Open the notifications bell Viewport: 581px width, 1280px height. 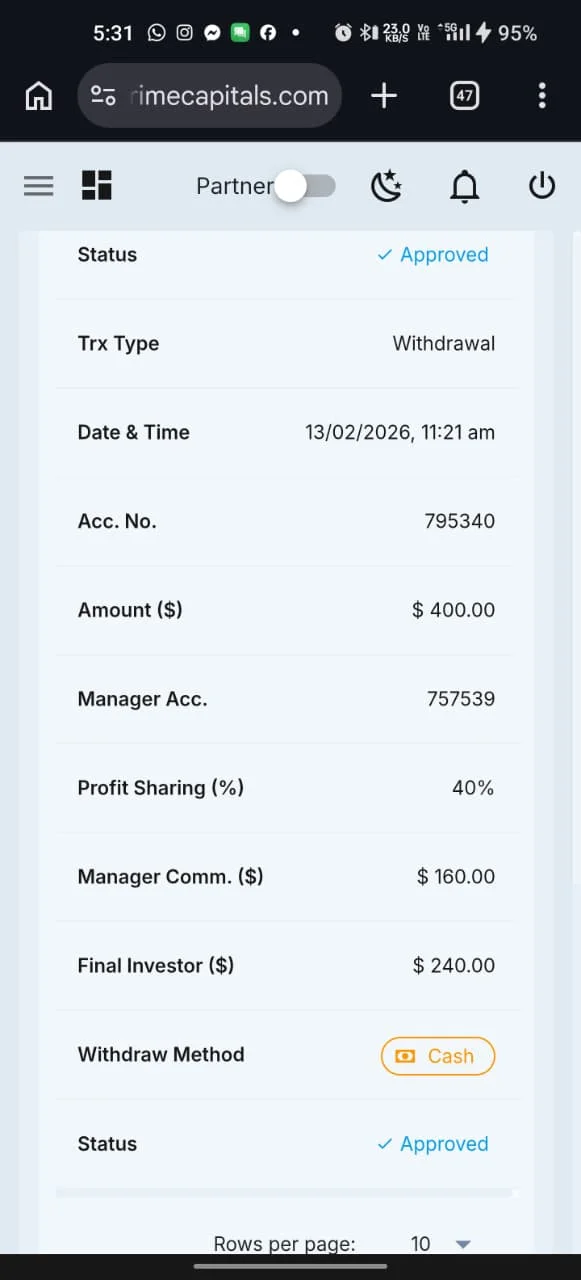464,186
